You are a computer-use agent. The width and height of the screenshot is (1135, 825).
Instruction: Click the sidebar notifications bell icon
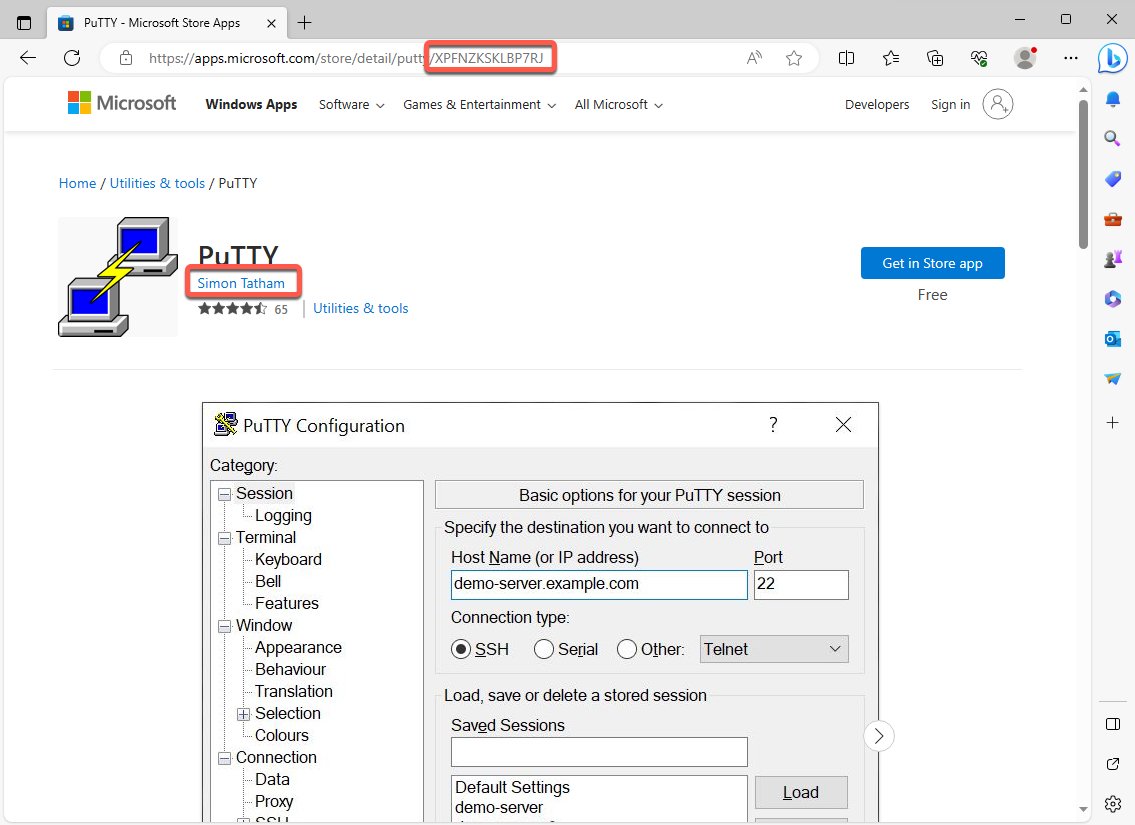(1113, 99)
